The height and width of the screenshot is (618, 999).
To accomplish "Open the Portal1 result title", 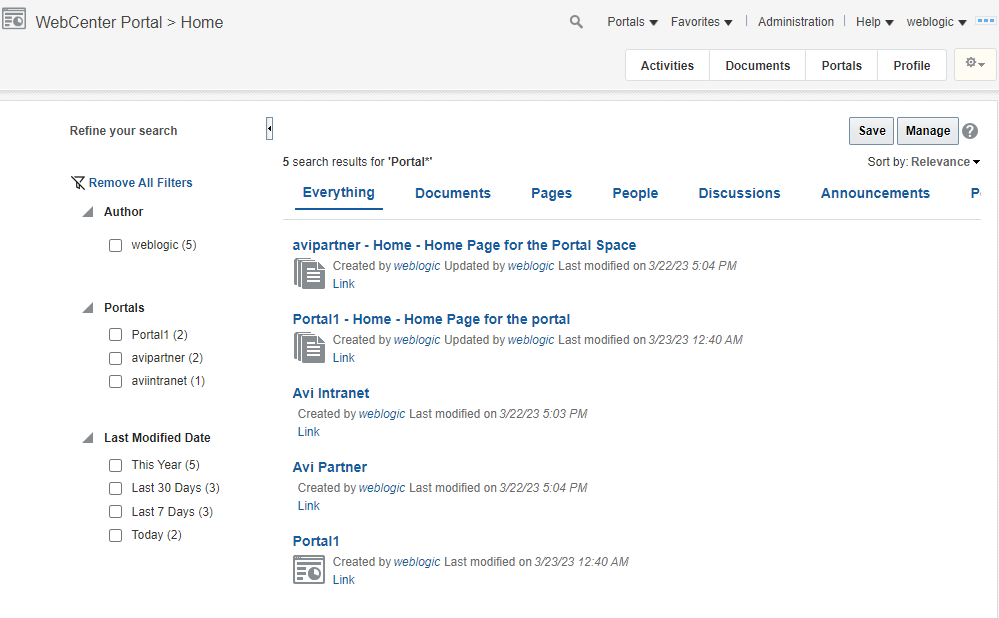I will [x=316, y=541].
